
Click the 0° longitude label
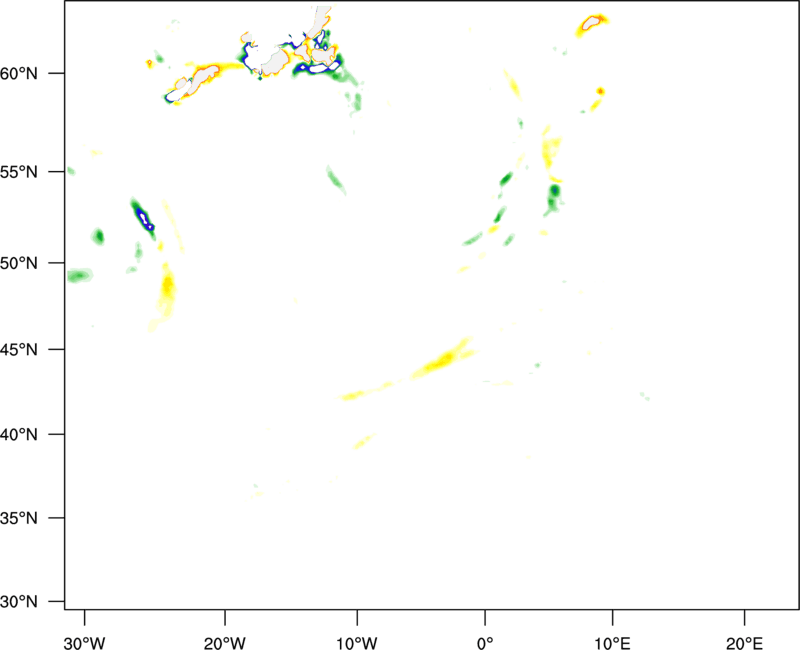(485, 643)
